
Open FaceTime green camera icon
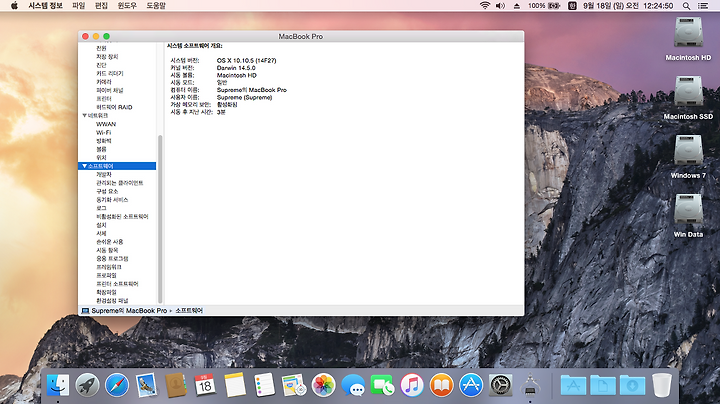[382, 385]
